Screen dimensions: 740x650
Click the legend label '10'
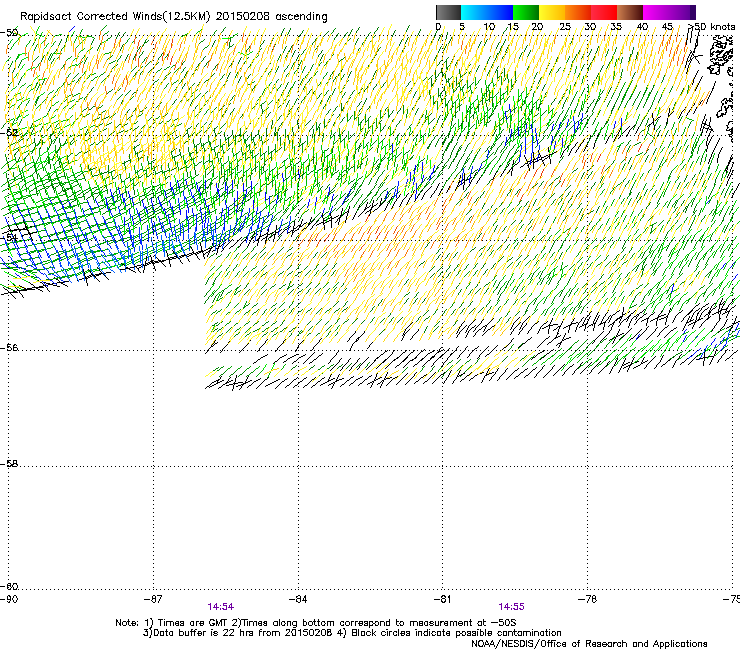point(489,27)
